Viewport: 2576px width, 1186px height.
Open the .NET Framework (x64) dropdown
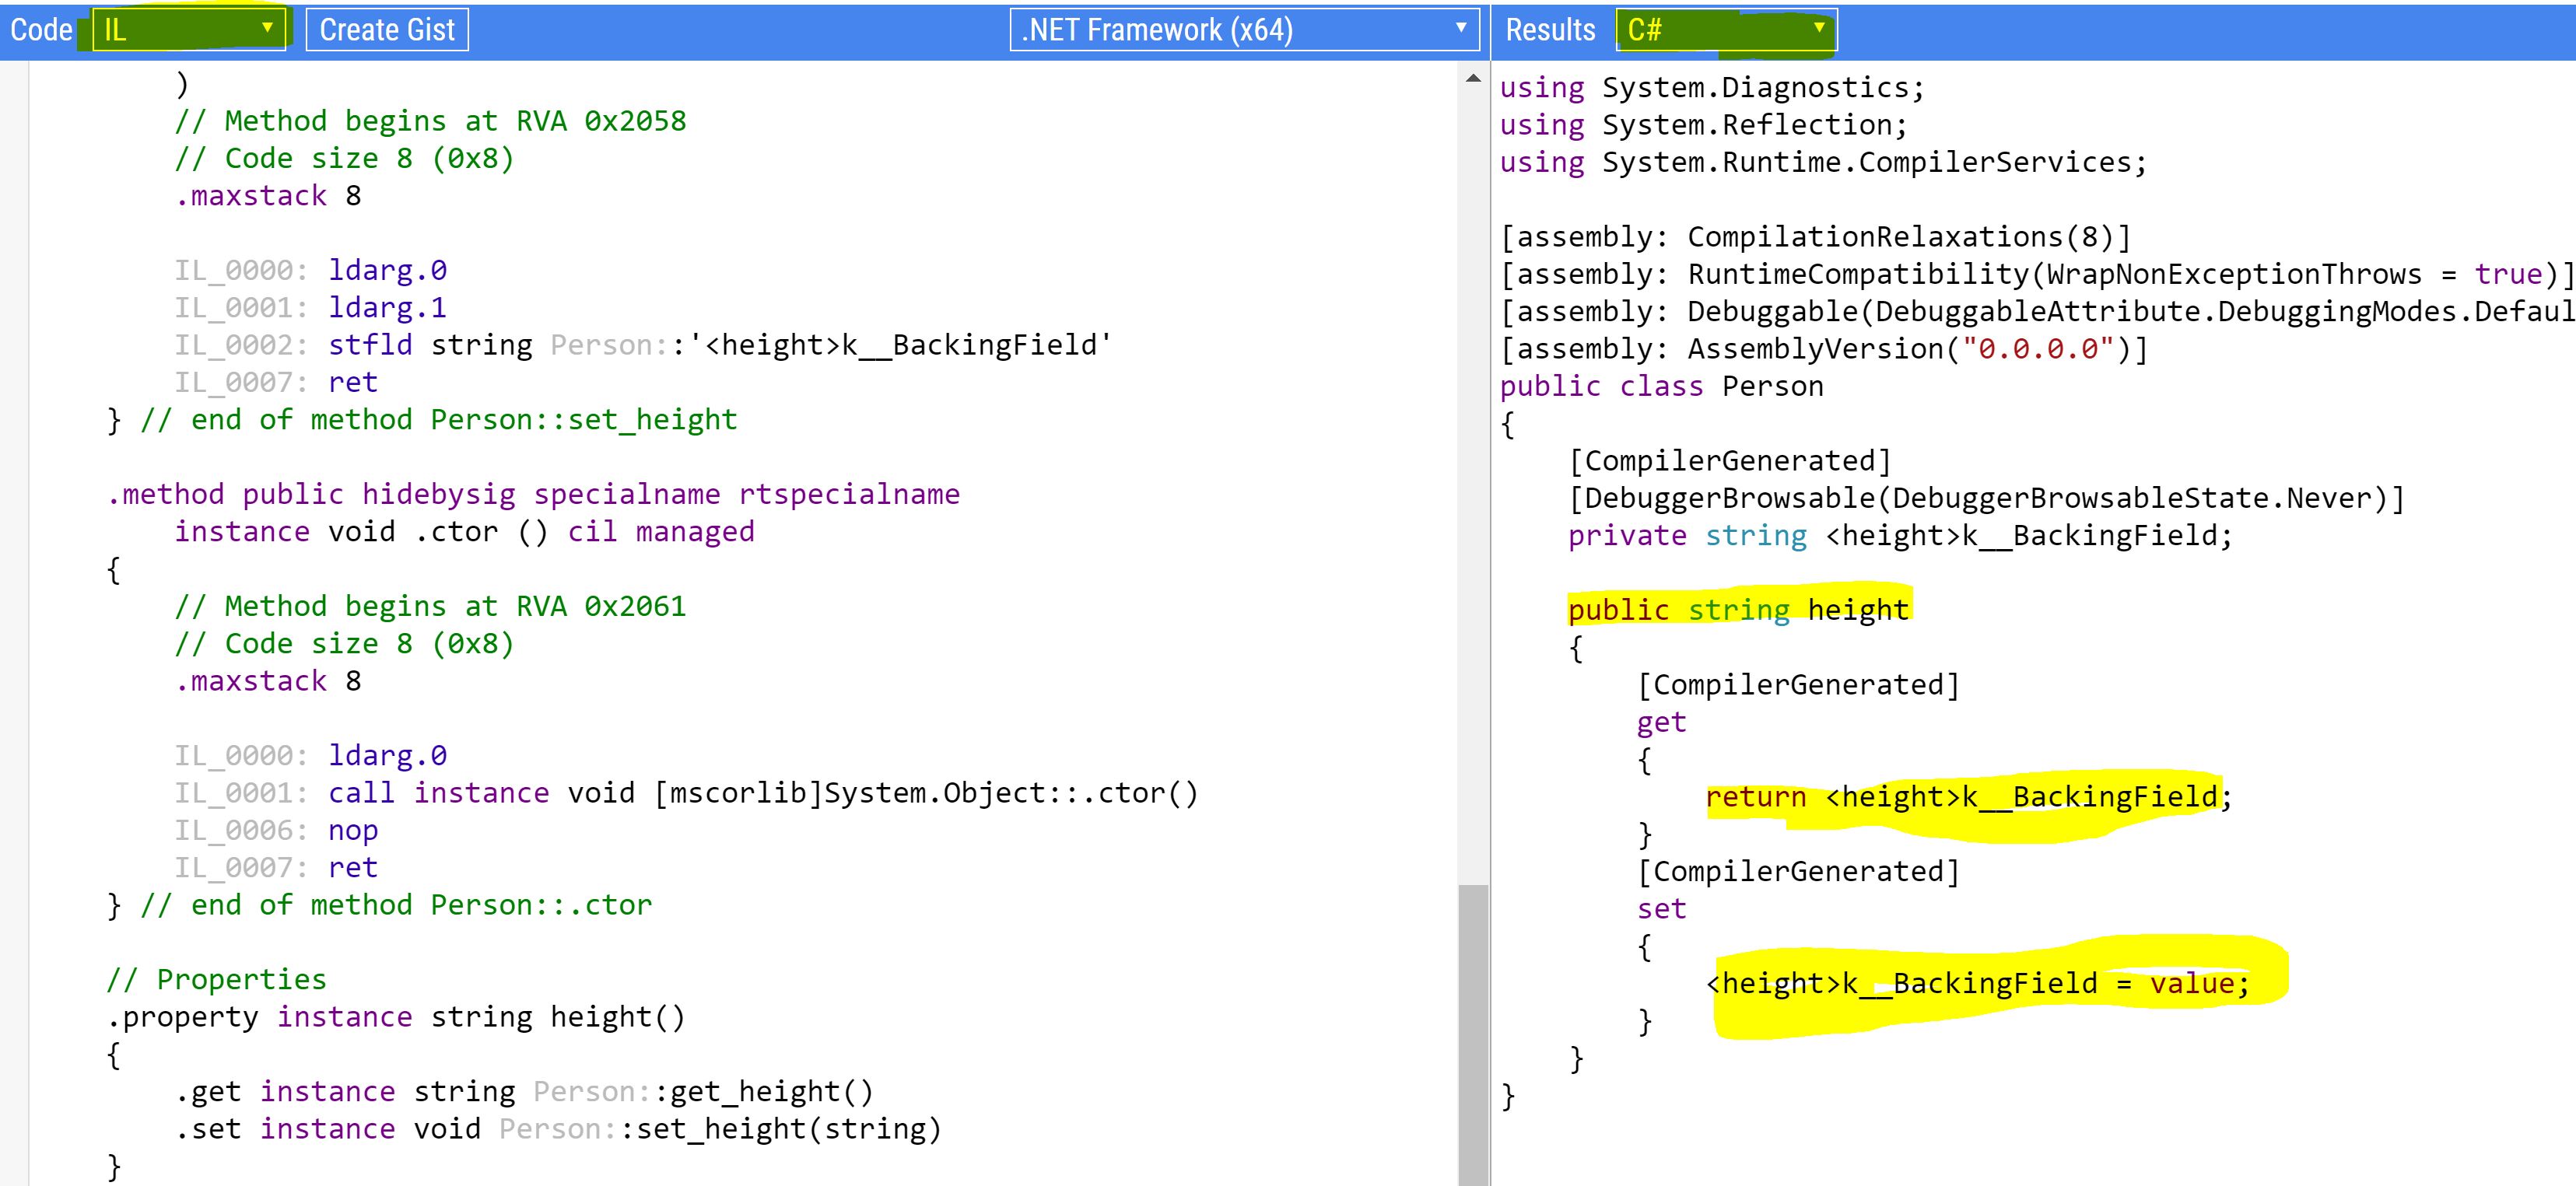[1243, 29]
